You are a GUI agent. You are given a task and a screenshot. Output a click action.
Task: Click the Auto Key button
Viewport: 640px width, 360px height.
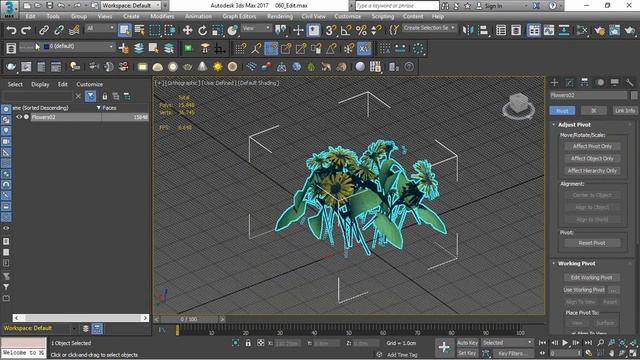[467, 343]
